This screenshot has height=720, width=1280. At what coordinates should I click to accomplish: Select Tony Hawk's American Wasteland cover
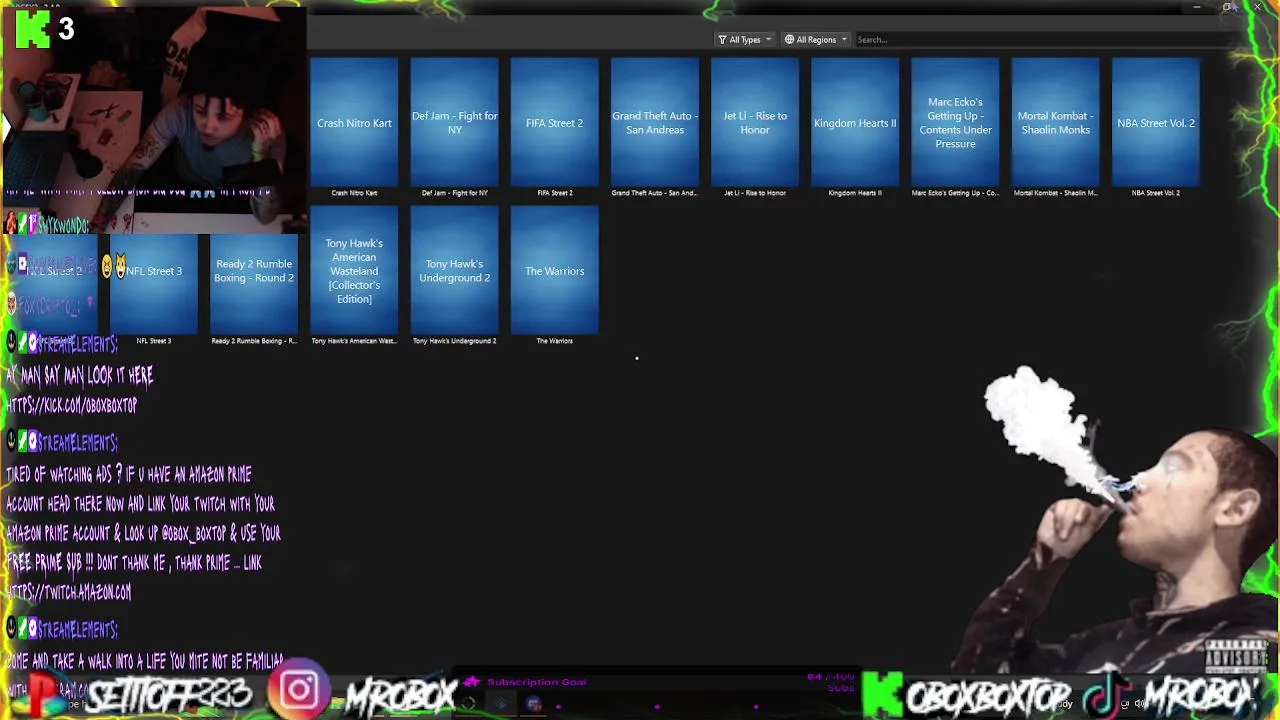(x=354, y=271)
